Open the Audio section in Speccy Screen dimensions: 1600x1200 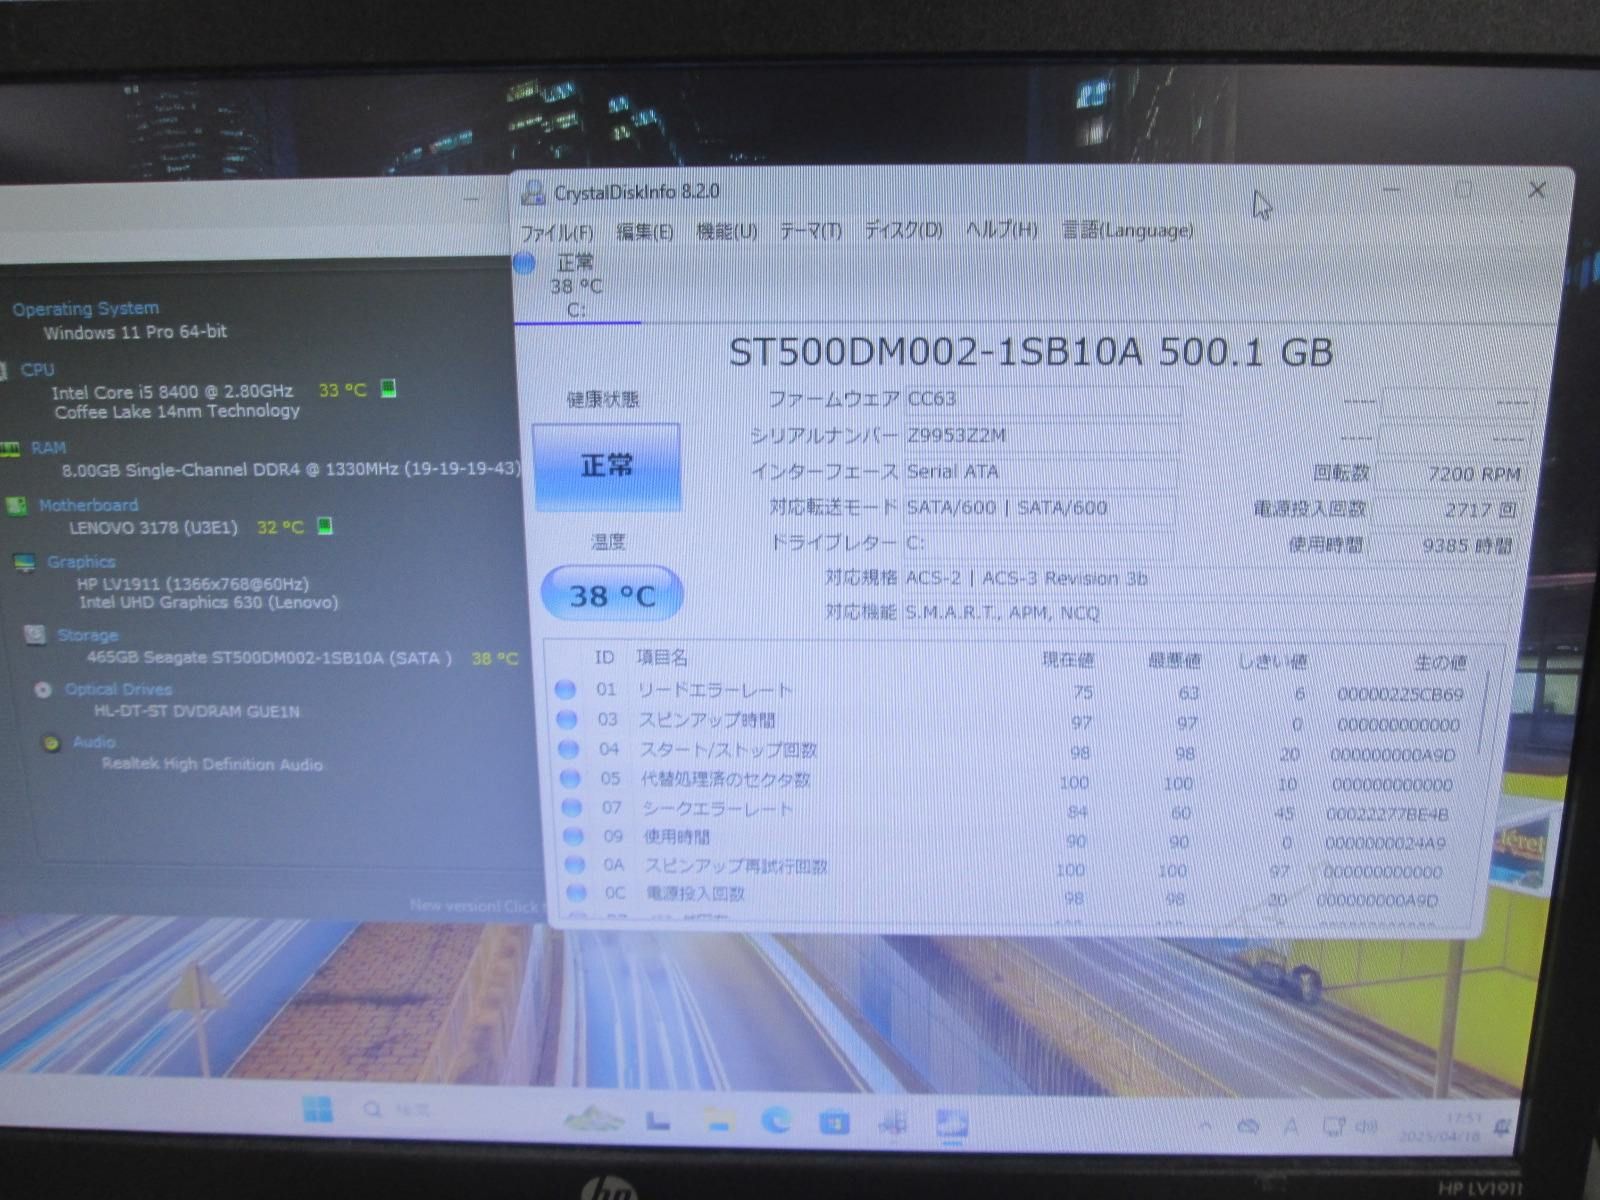tap(94, 742)
